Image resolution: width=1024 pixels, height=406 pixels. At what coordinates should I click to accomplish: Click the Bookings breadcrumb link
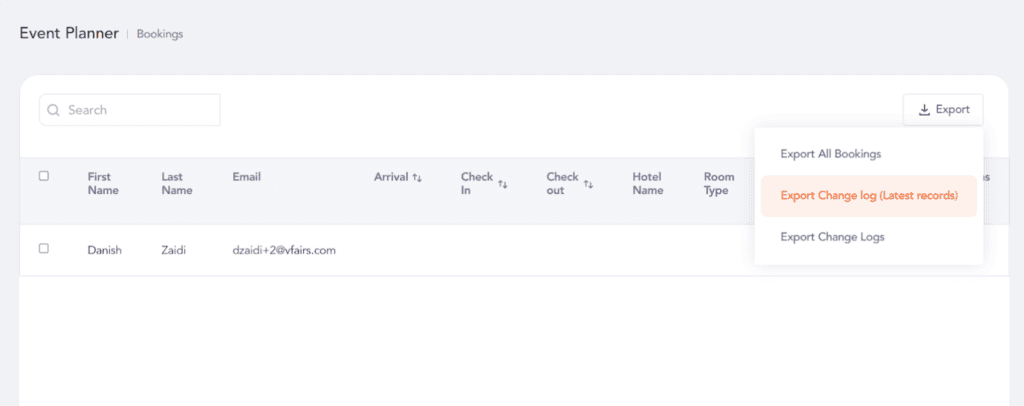160,34
